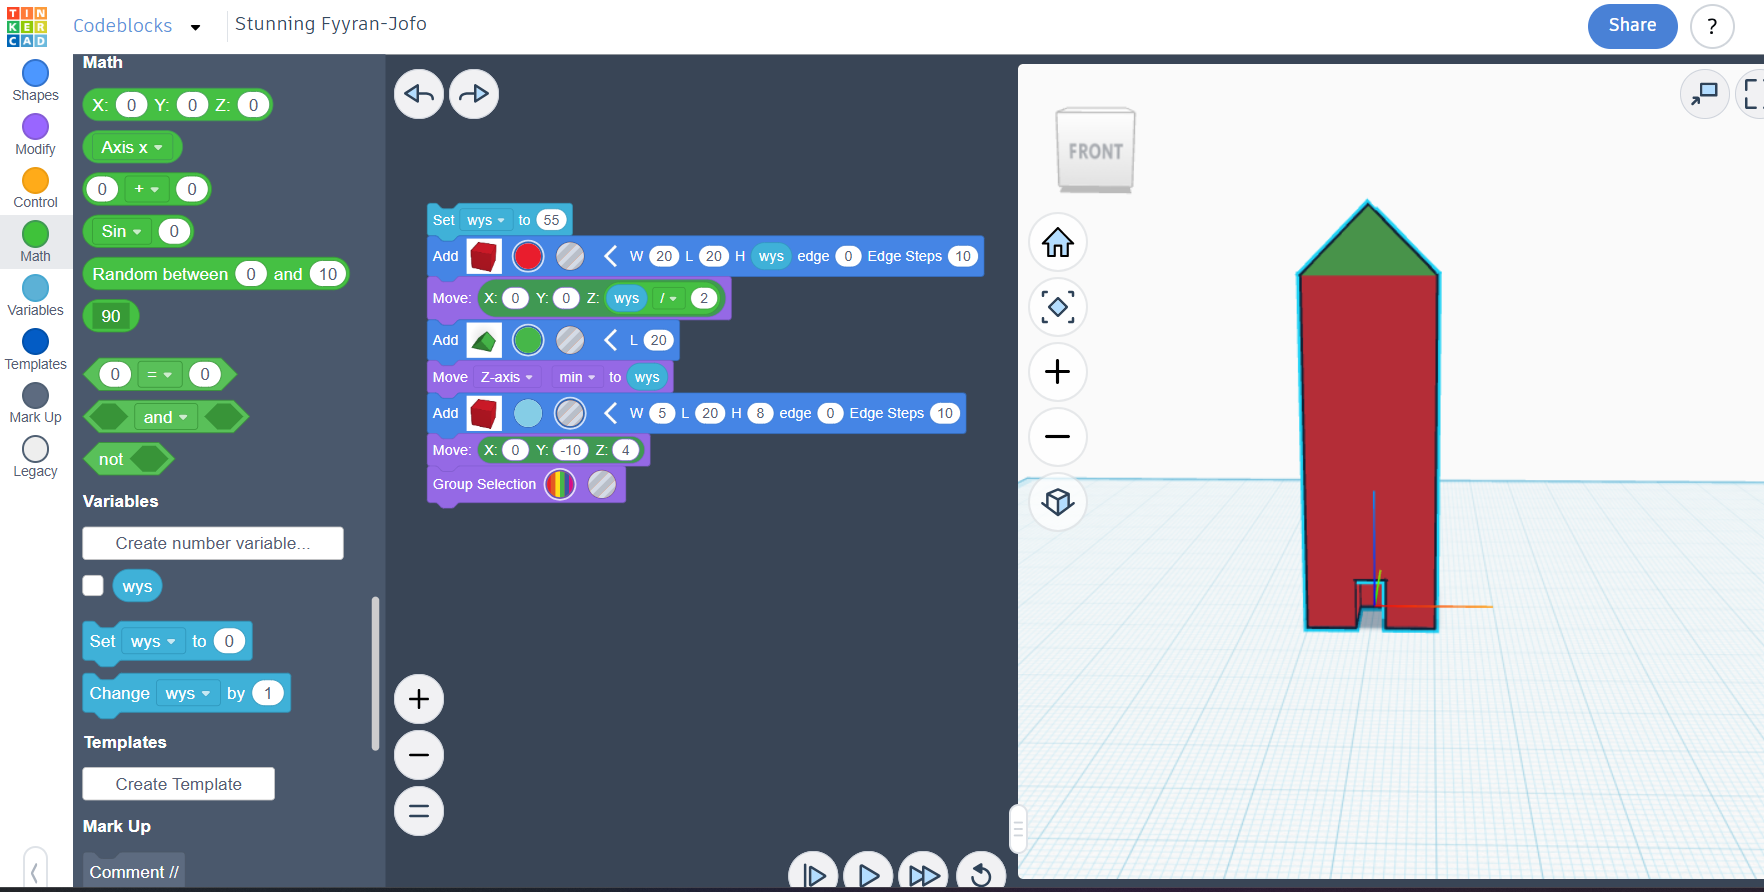Run the code with play button
This screenshot has width=1764, height=892.
(868, 875)
